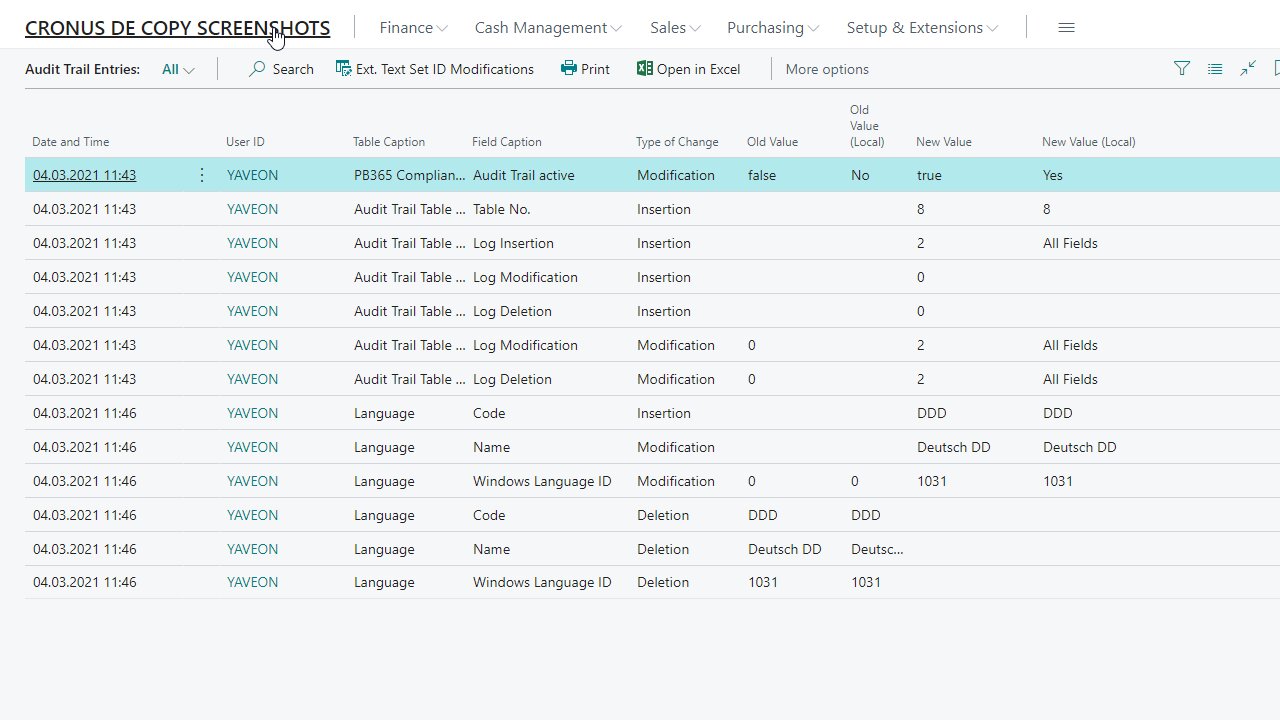Click the Print printer icon

(569, 69)
